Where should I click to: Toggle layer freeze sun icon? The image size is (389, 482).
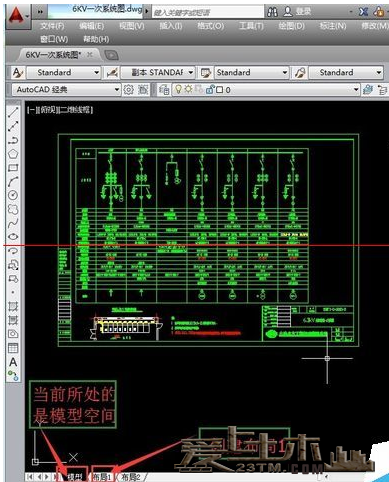click(x=188, y=89)
